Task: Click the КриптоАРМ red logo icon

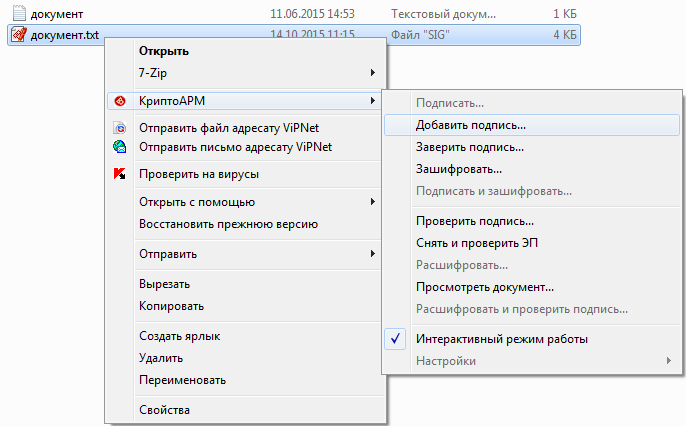Action: pos(120,101)
